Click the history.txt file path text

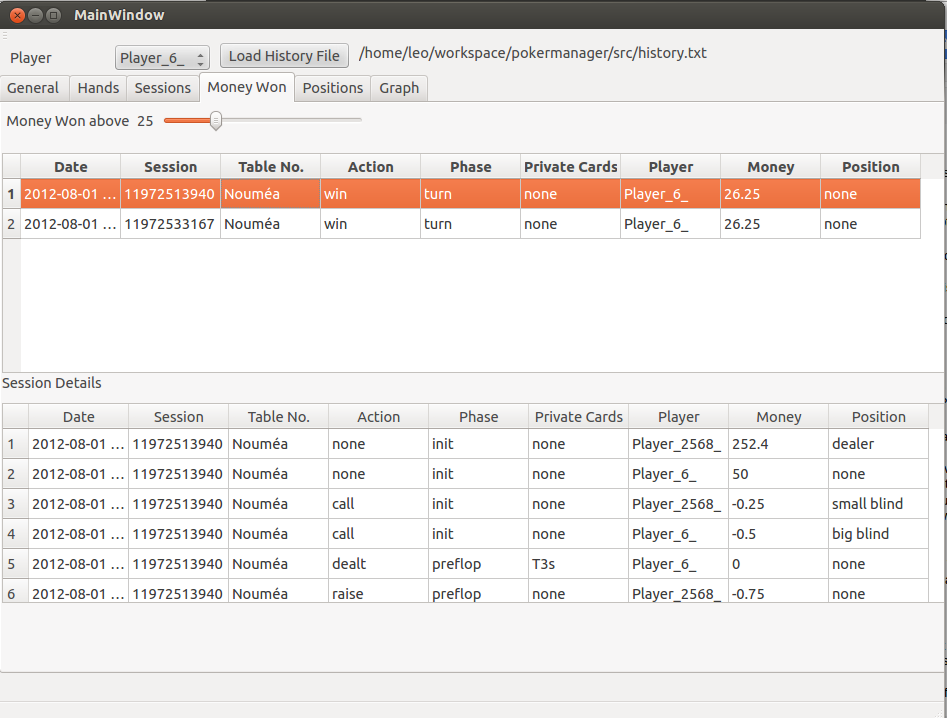533,53
